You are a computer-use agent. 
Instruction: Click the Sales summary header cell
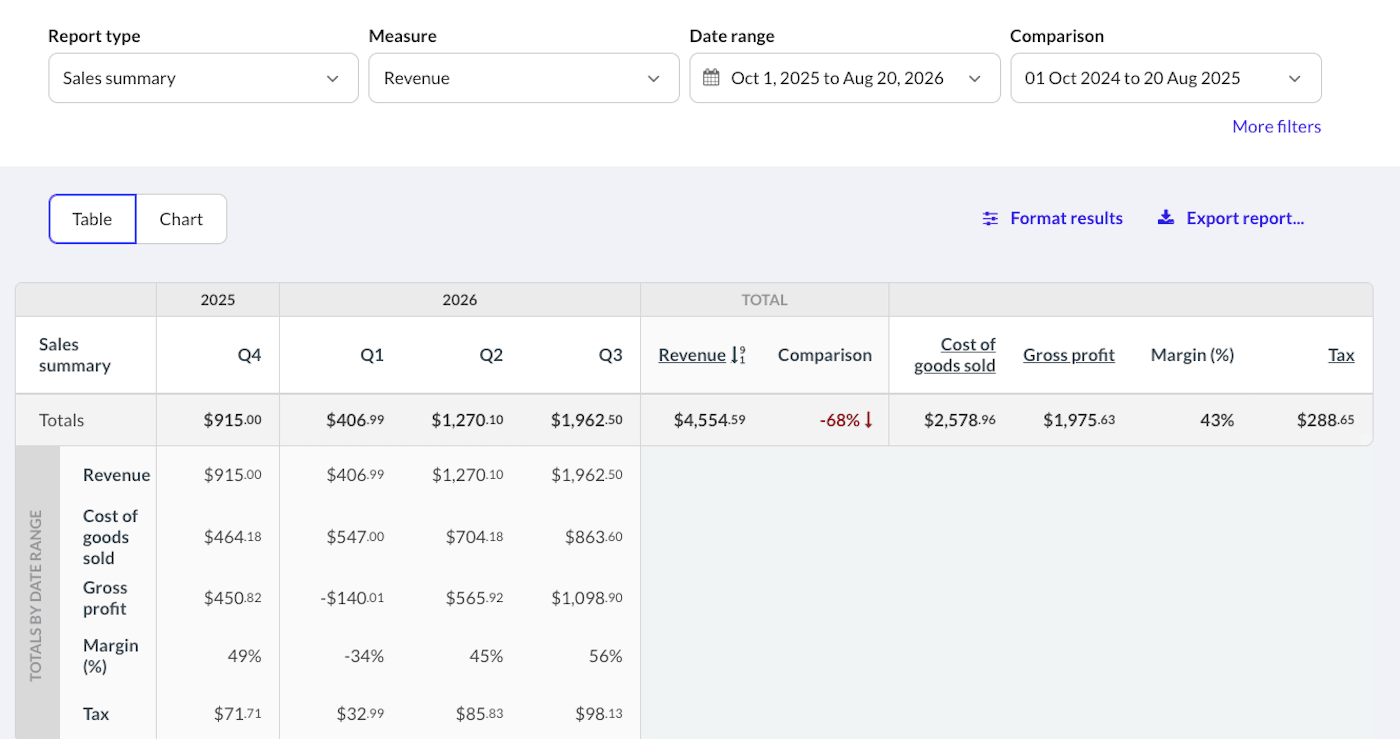pos(86,355)
